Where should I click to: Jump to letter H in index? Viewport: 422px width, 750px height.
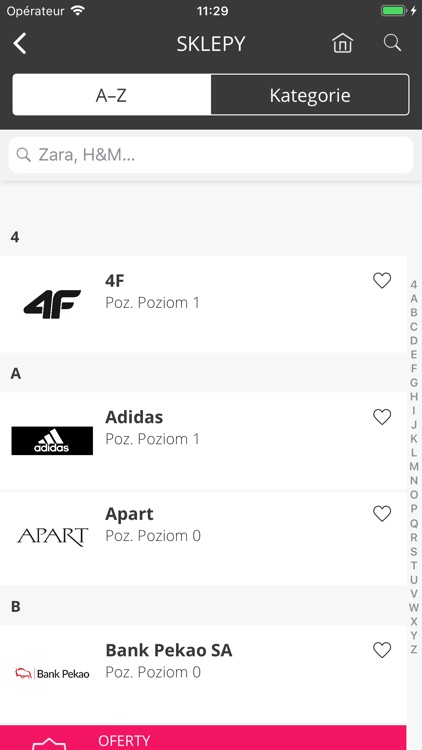[x=414, y=397]
